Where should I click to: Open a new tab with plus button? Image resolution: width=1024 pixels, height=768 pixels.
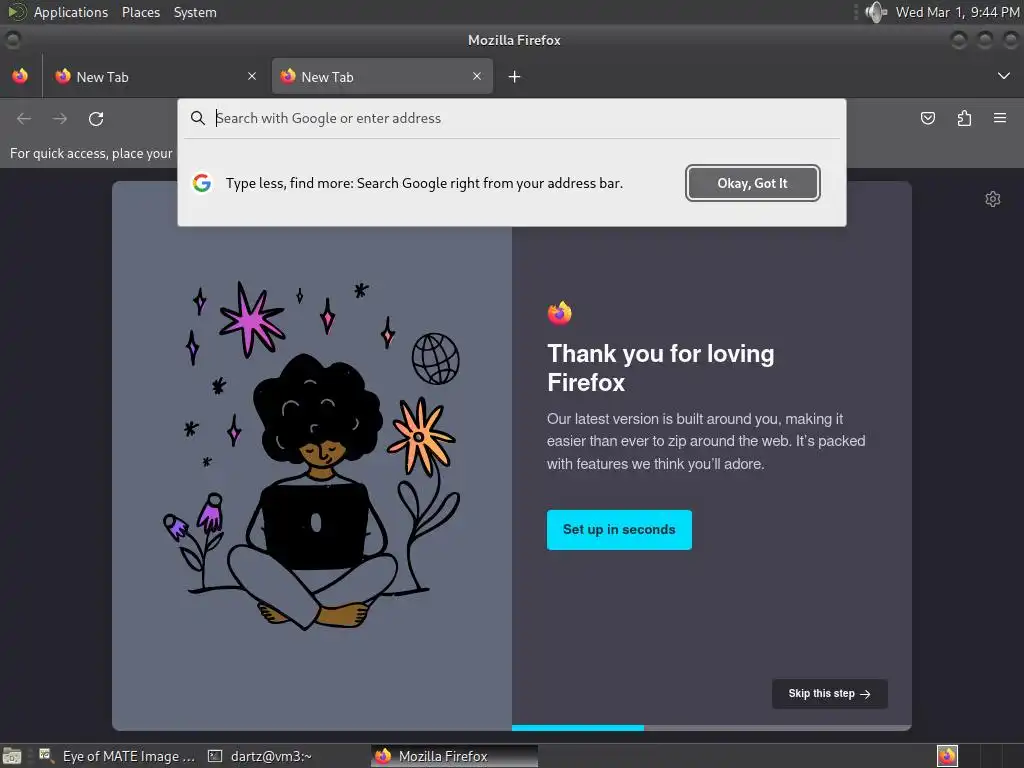(515, 77)
